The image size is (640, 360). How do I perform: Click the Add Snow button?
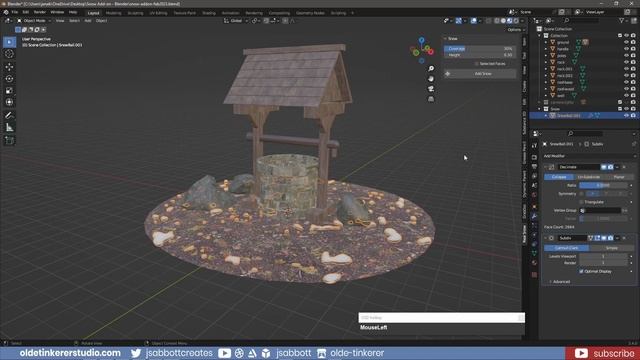tap(480, 74)
